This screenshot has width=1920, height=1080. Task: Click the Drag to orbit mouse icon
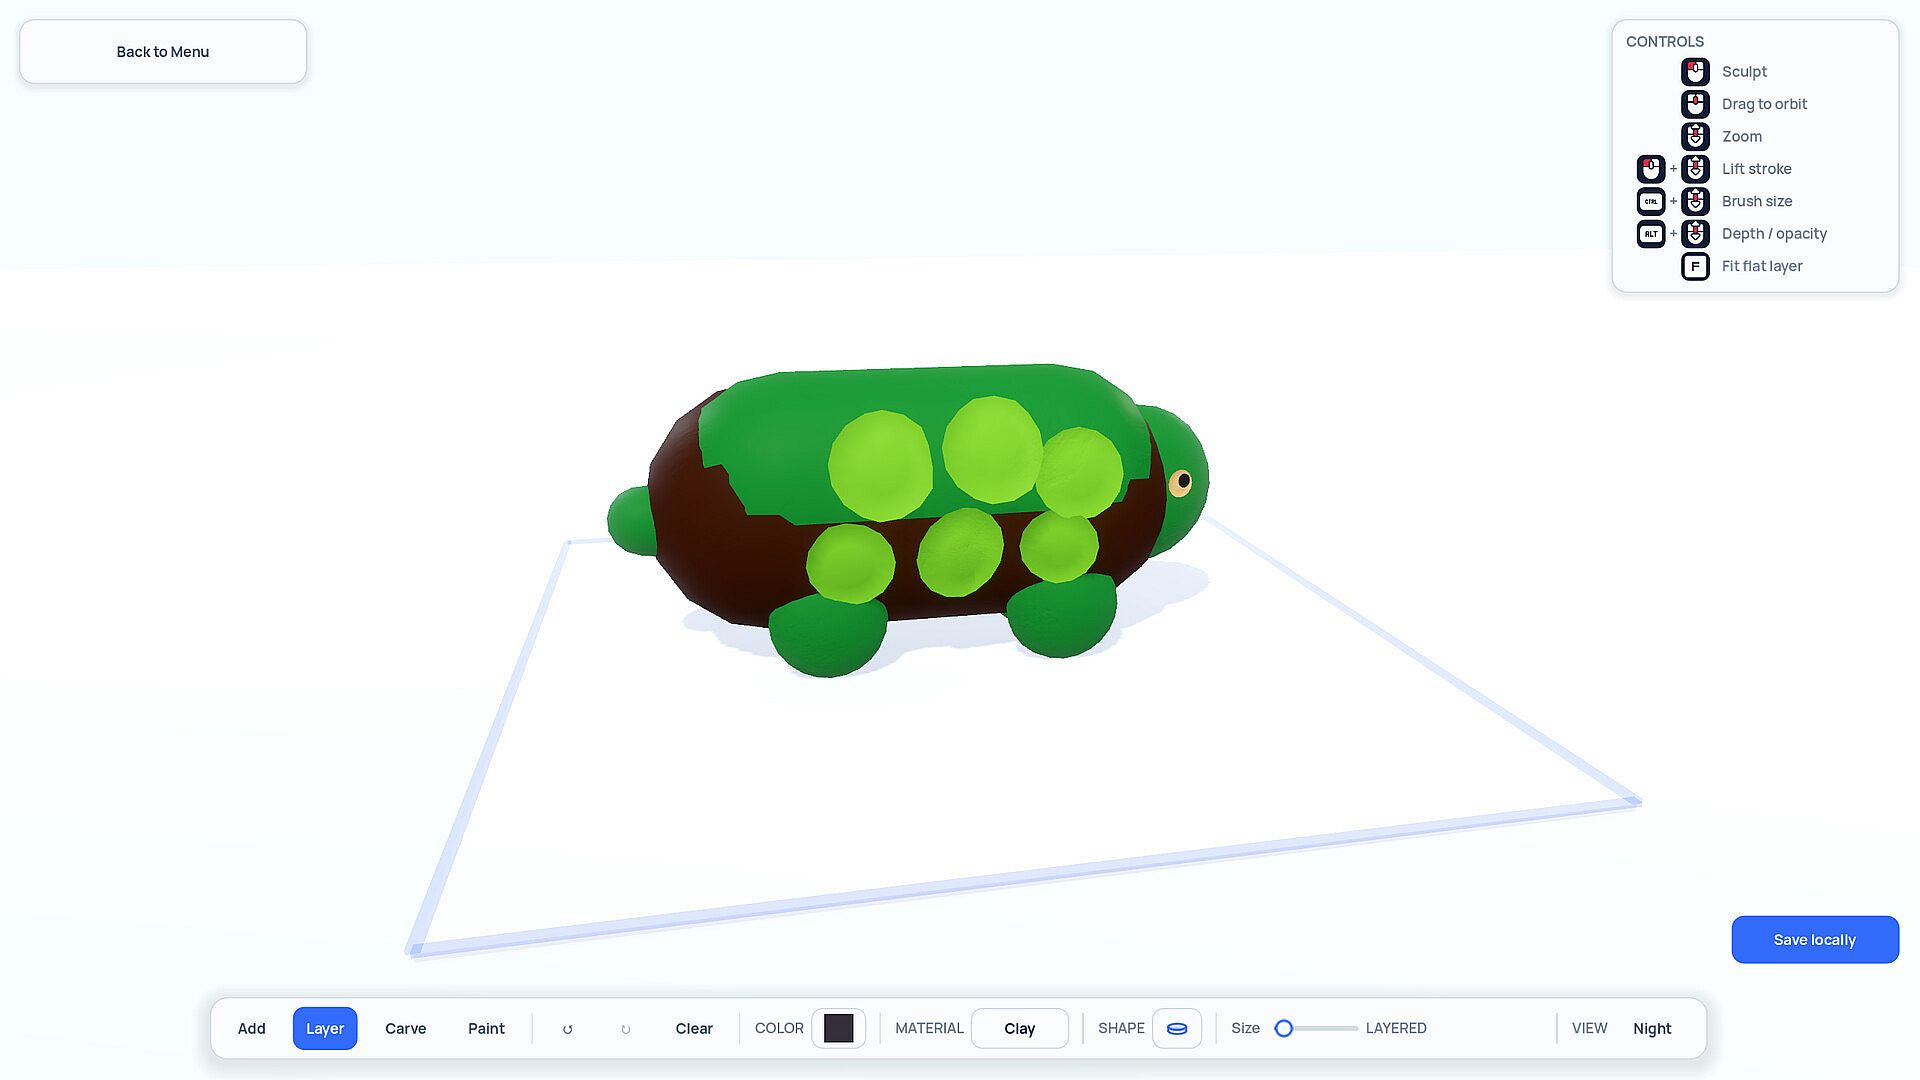click(1695, 104)
